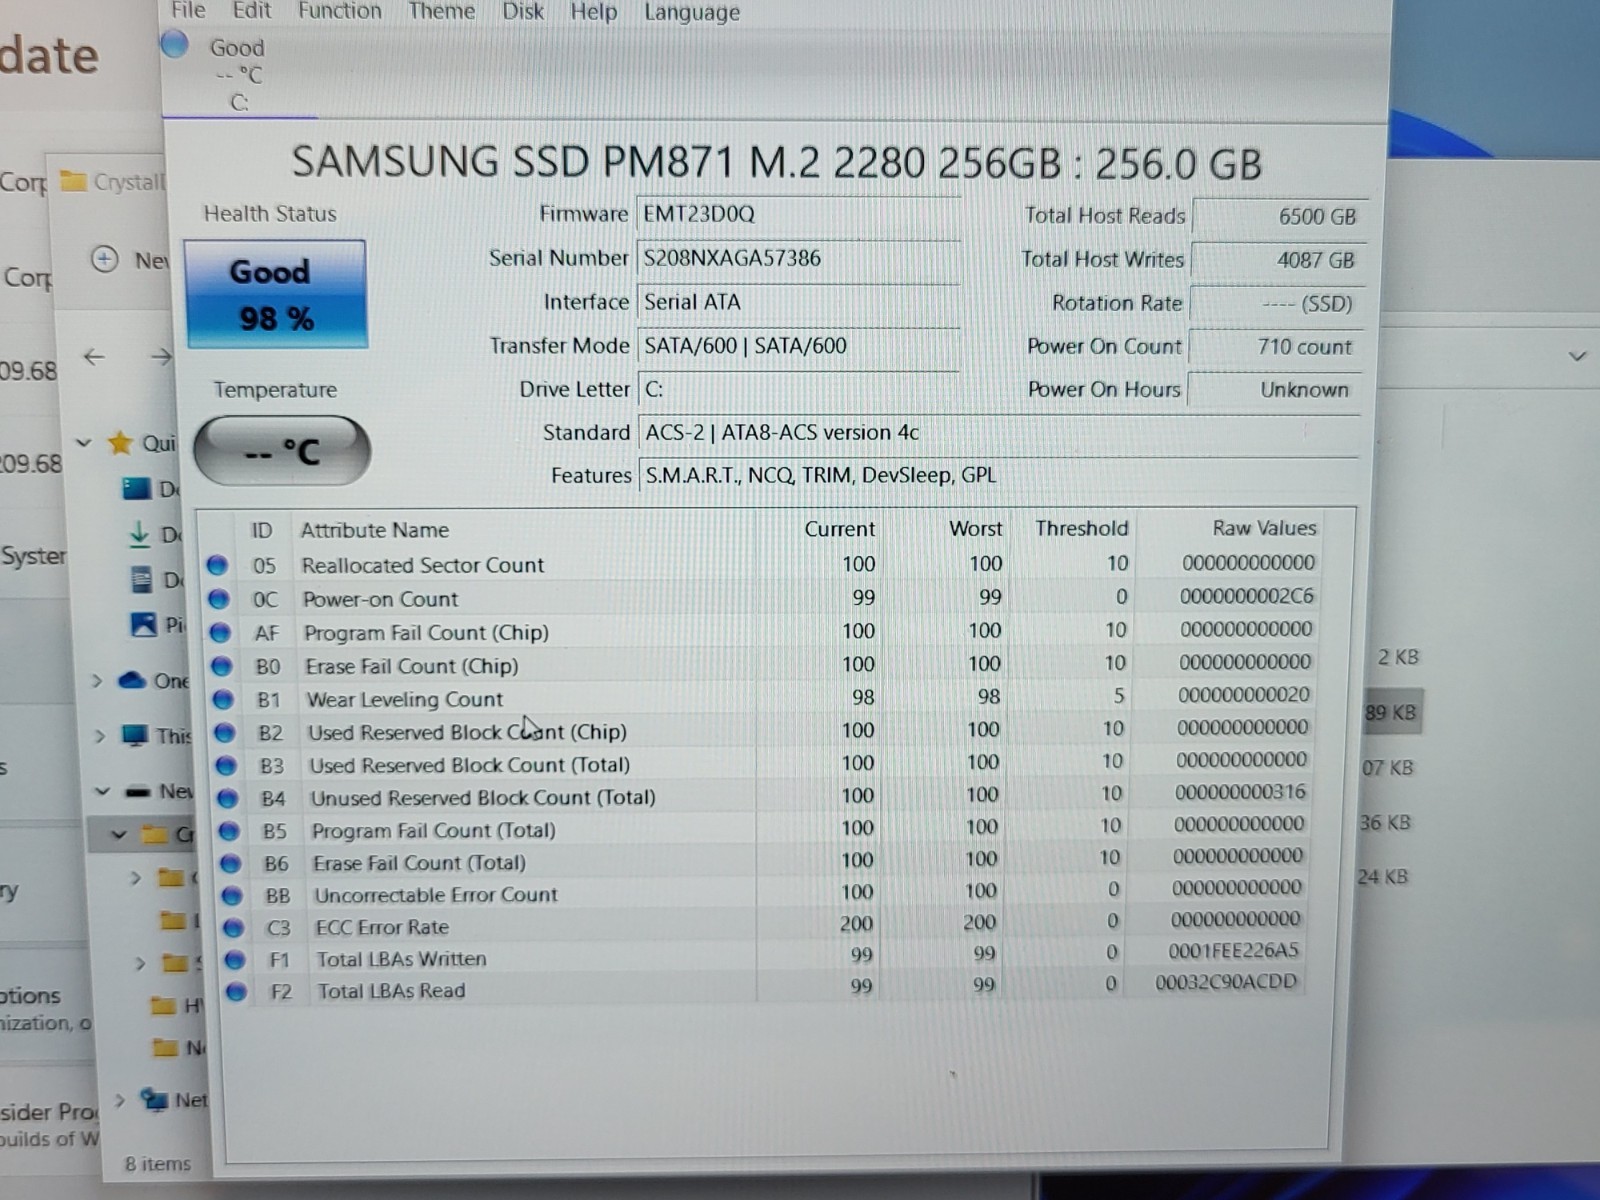Collapse the Quick access tree node
Image resolution: width=1600 pixels, height=1200 pixels.
pyautogui.click(x=84, y=443)
